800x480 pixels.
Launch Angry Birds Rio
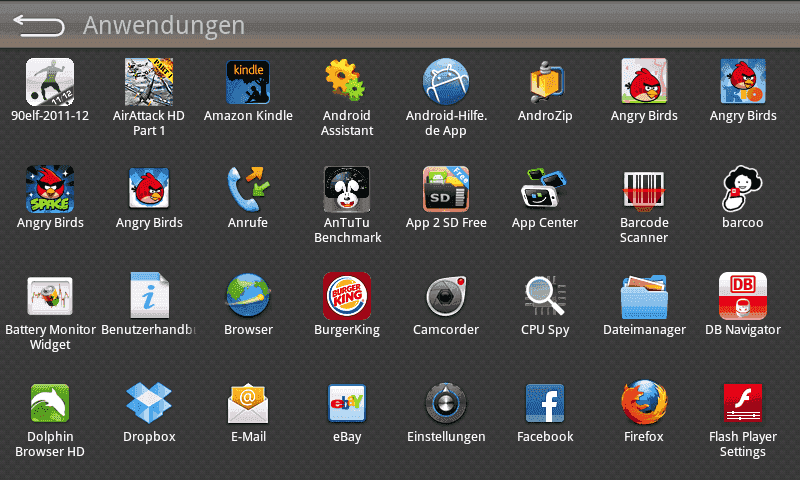click(743, 81)
